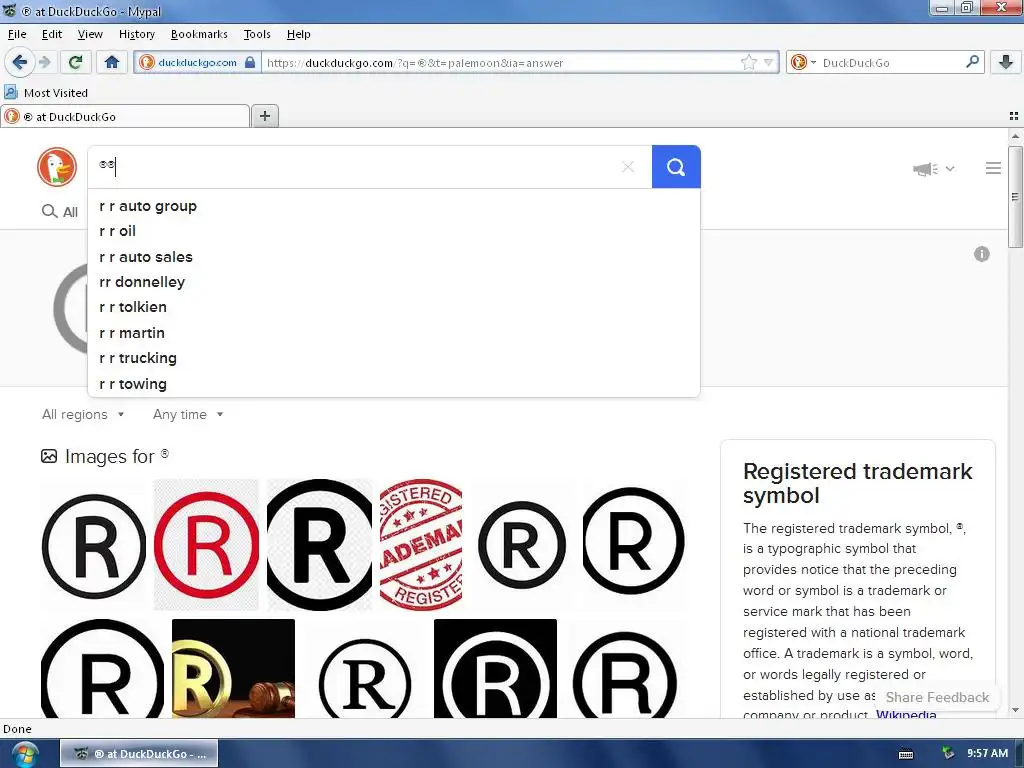Click the info icon on answer box
Viewport: 1024px width, 768px height.
pos(982,254)
